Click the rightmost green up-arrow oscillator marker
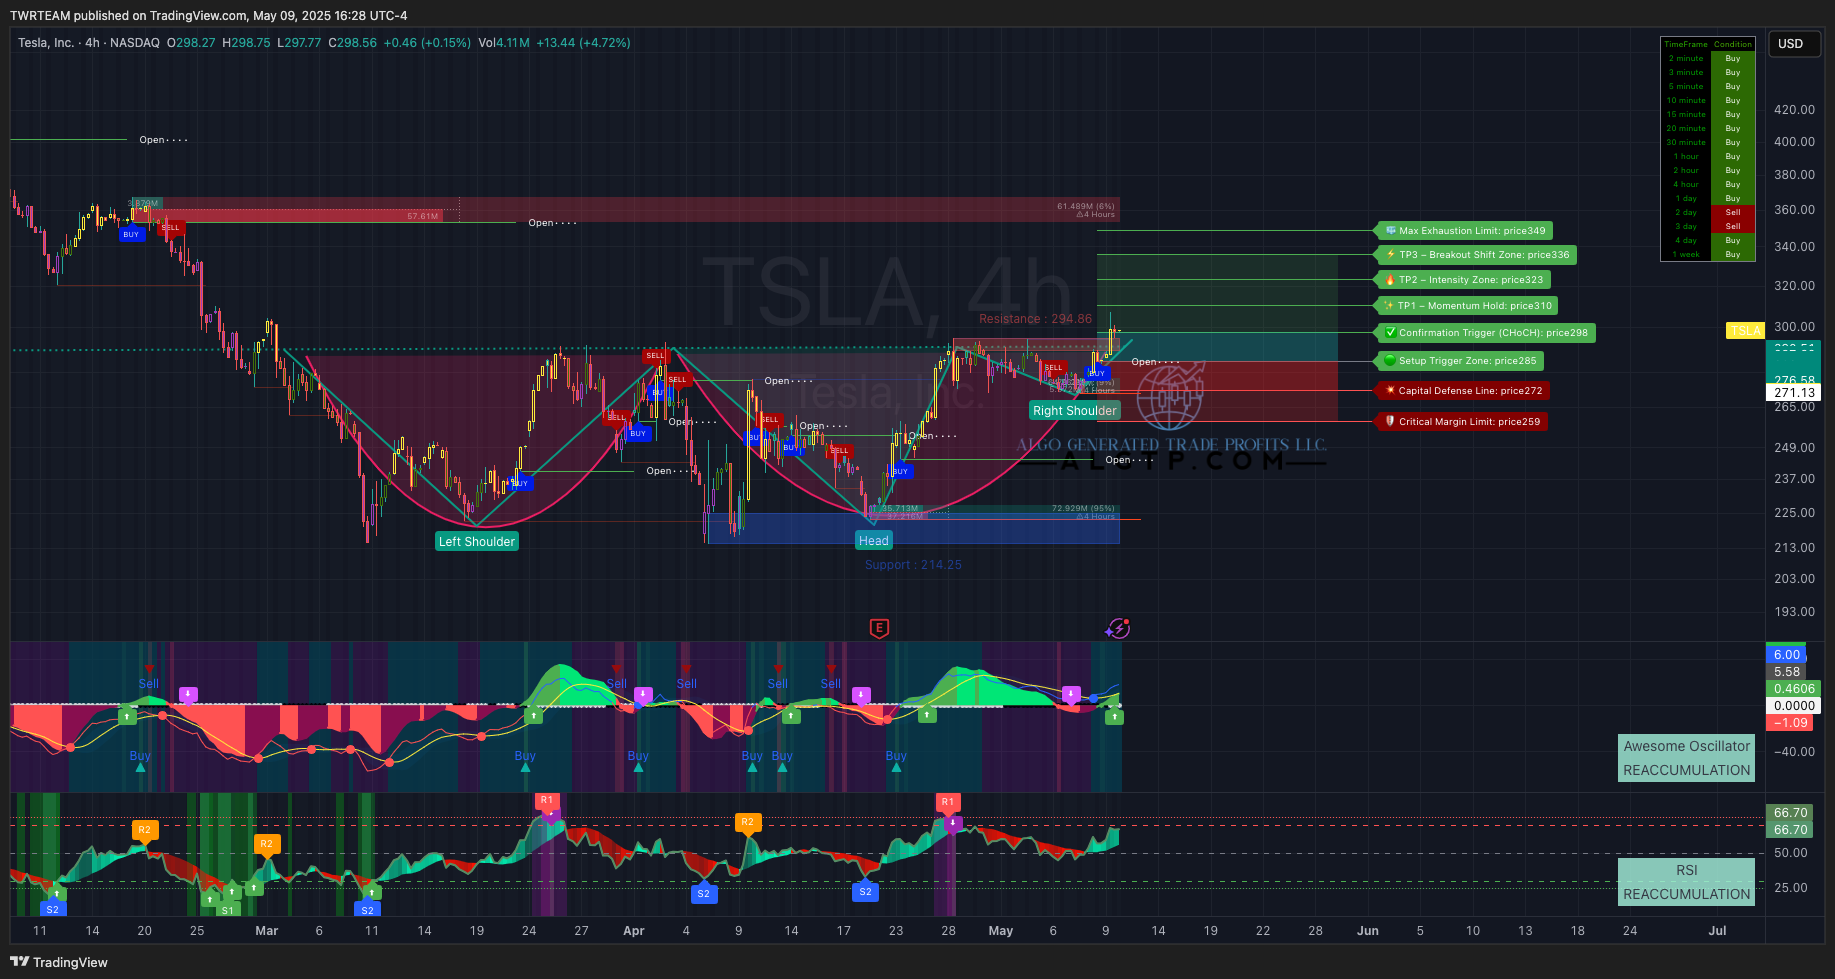 pyautogui.click(x=1114, y=716)
